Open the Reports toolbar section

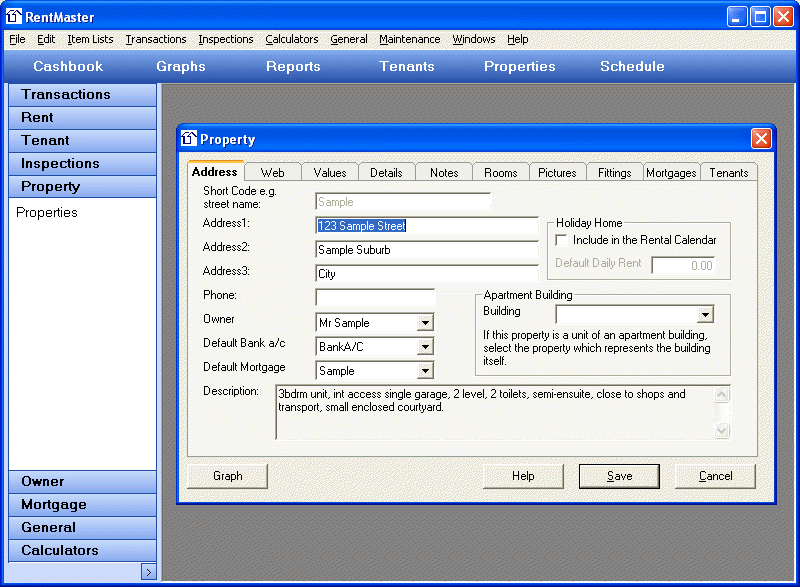point(293,66)
